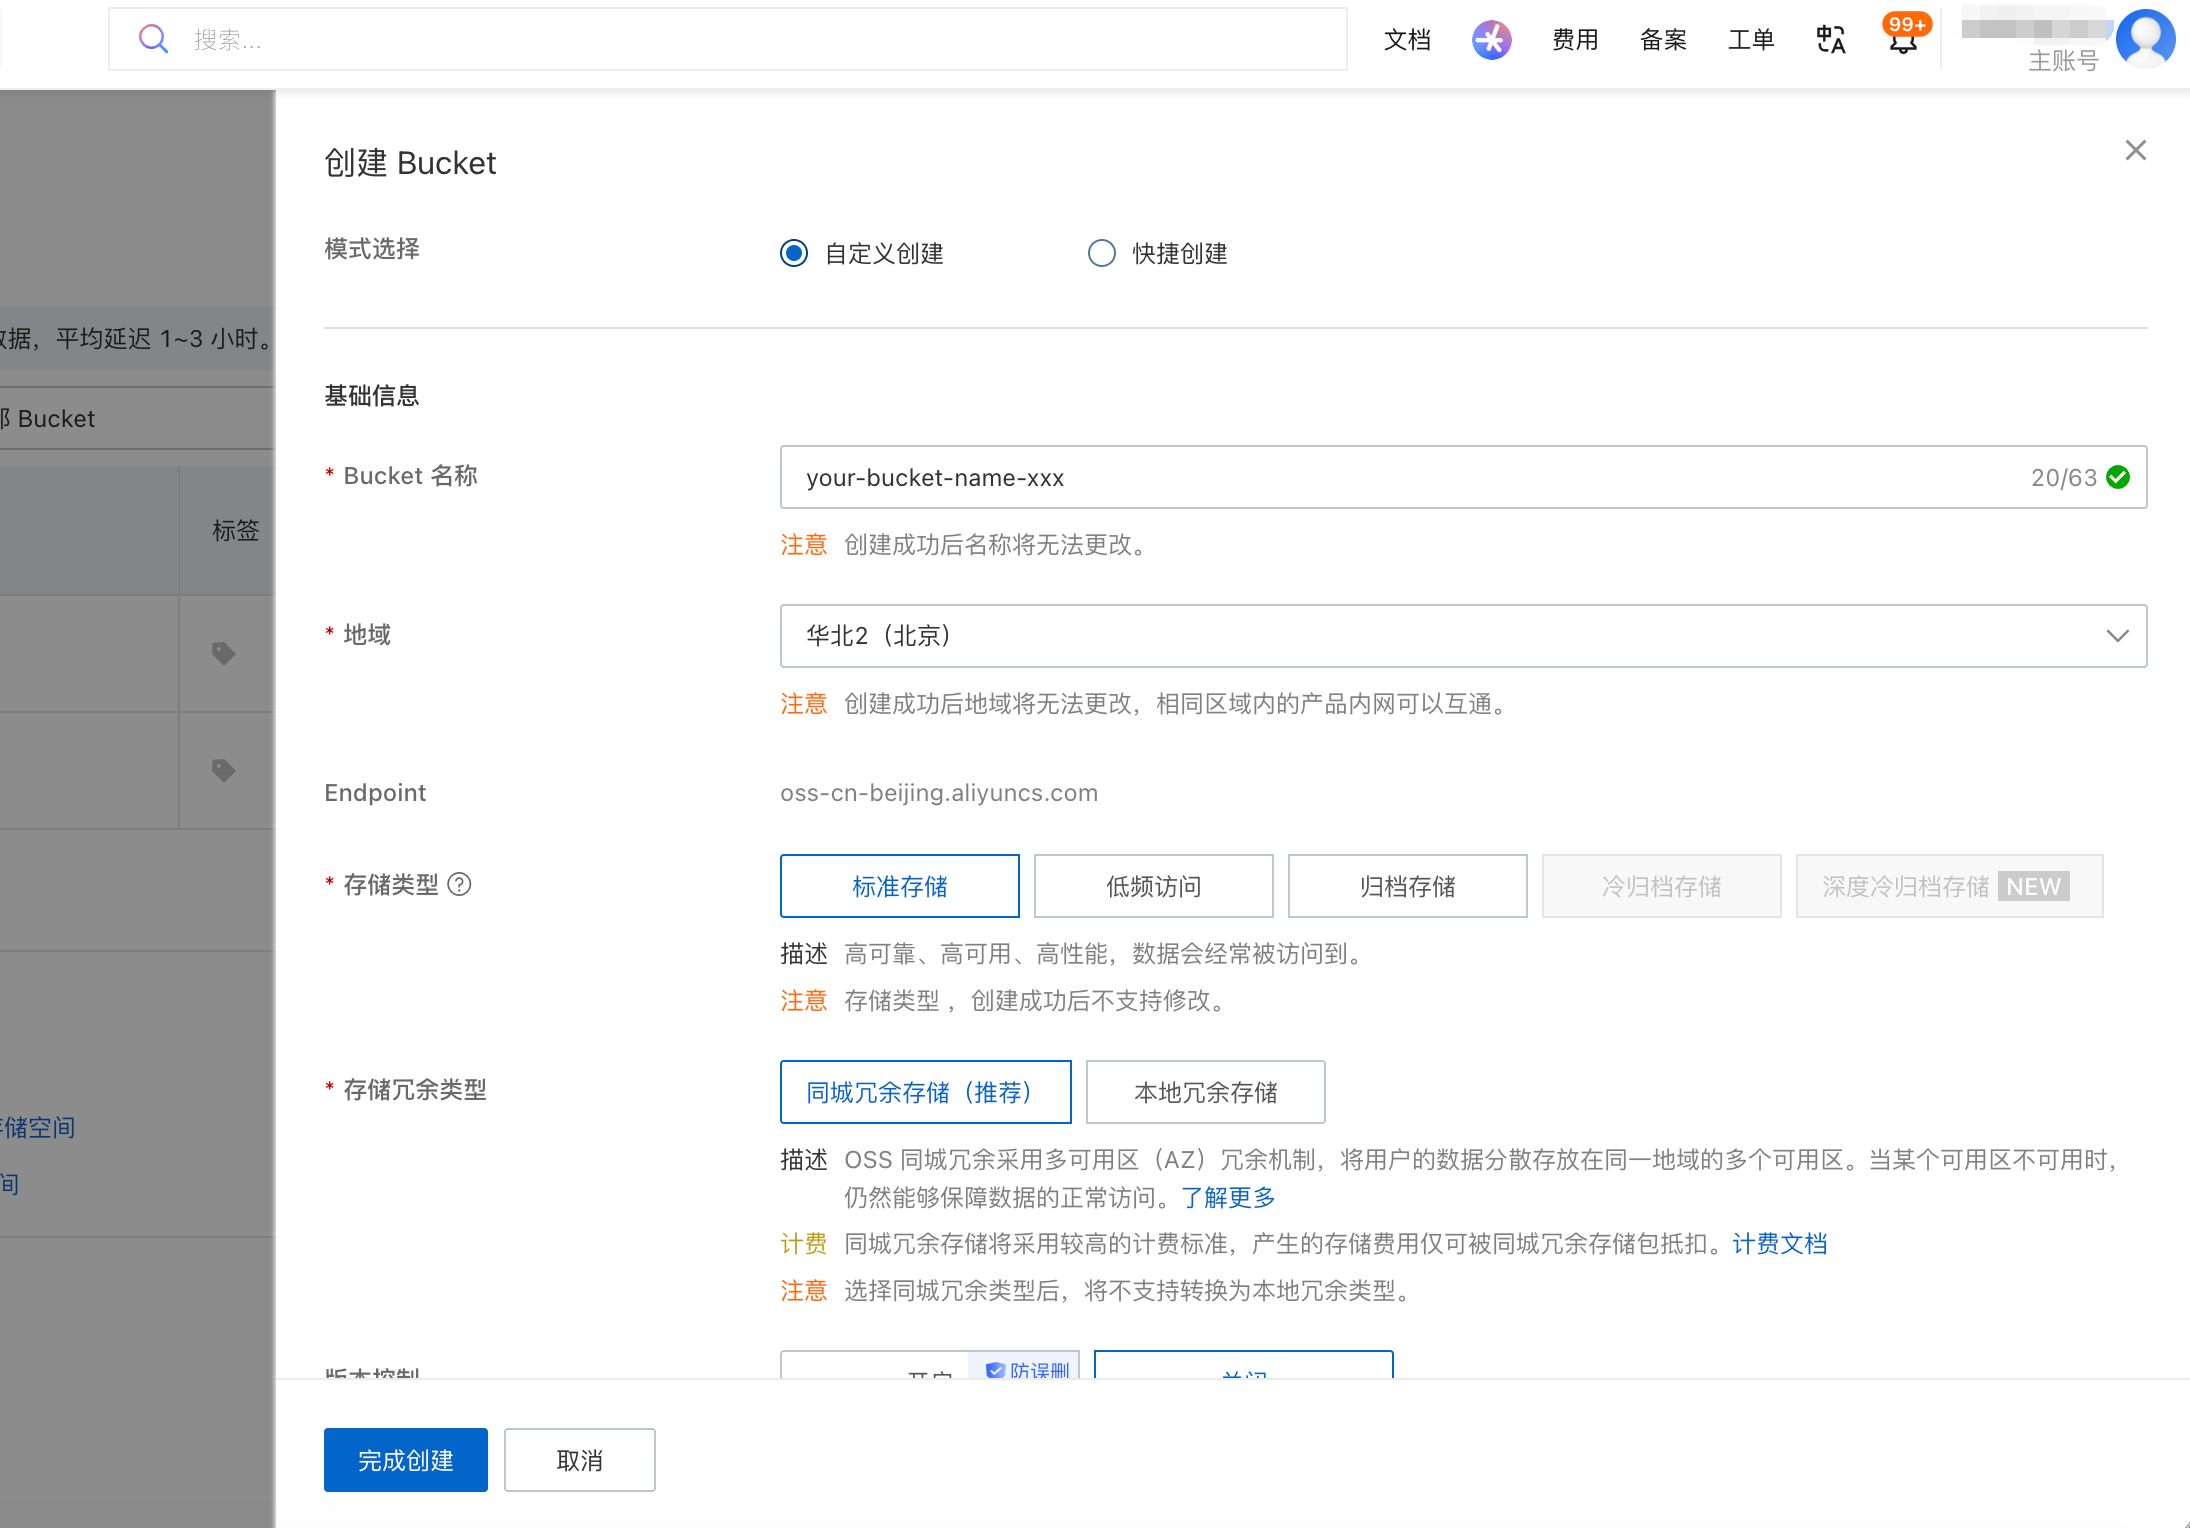Click the second tag icon in list
The width and height of the screenshot is (2190, 1528).
(x=224, y=770)
